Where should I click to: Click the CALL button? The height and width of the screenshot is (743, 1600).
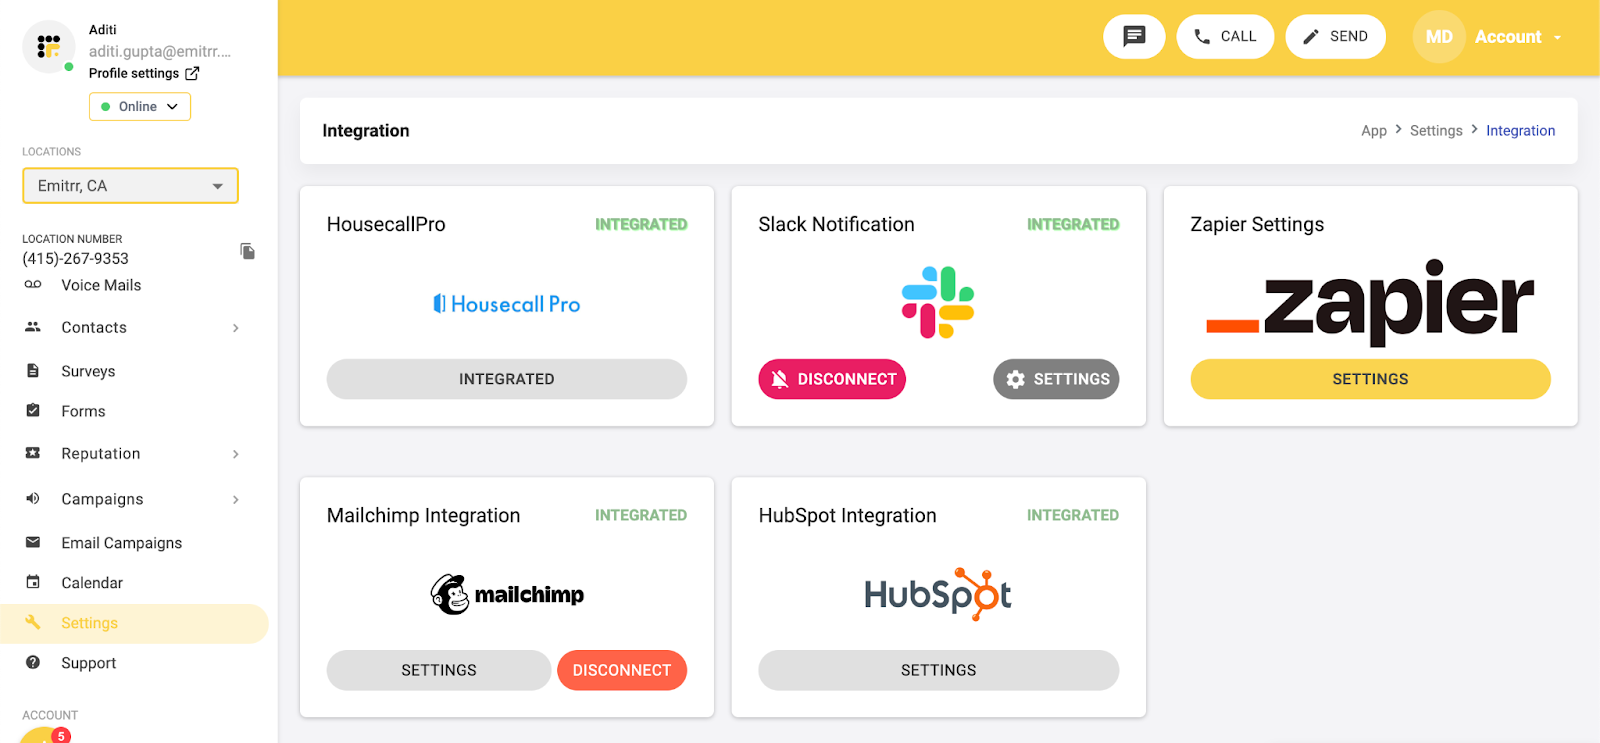1225,37
